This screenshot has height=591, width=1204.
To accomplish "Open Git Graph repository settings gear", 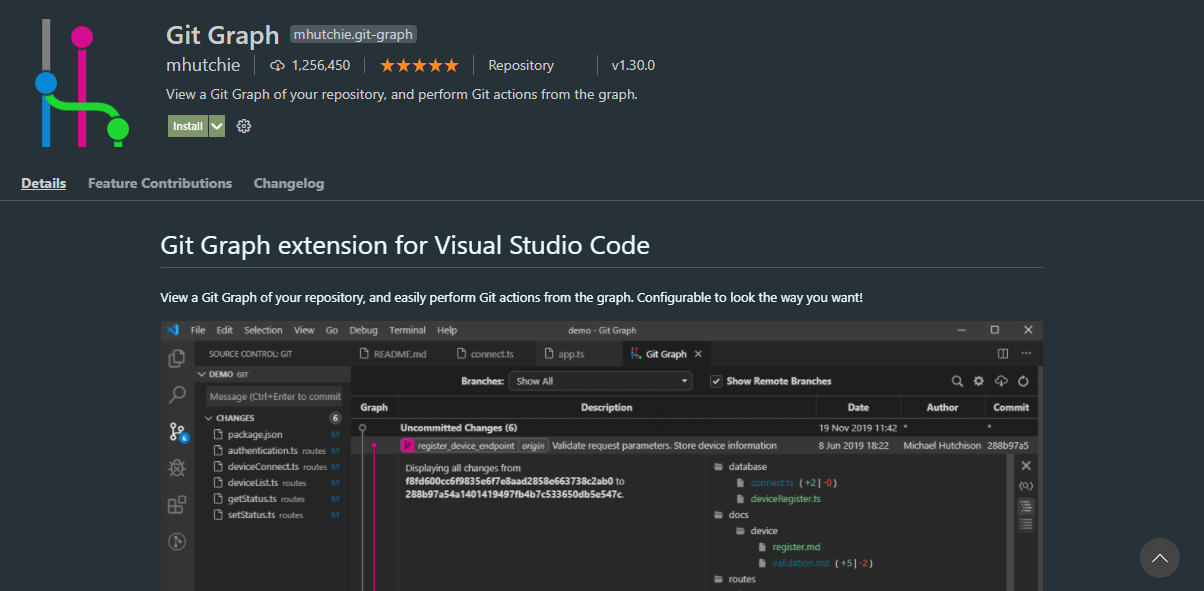I will pos(979,381).
